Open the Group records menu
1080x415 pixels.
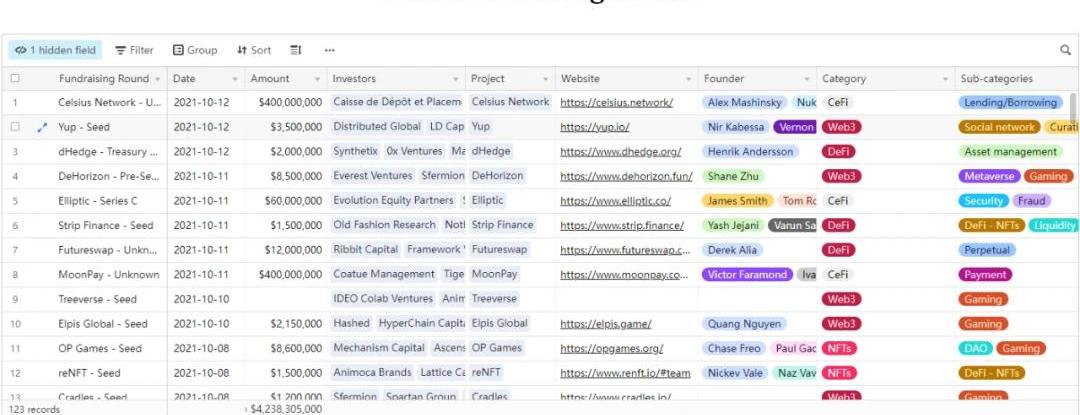(195, 50)
